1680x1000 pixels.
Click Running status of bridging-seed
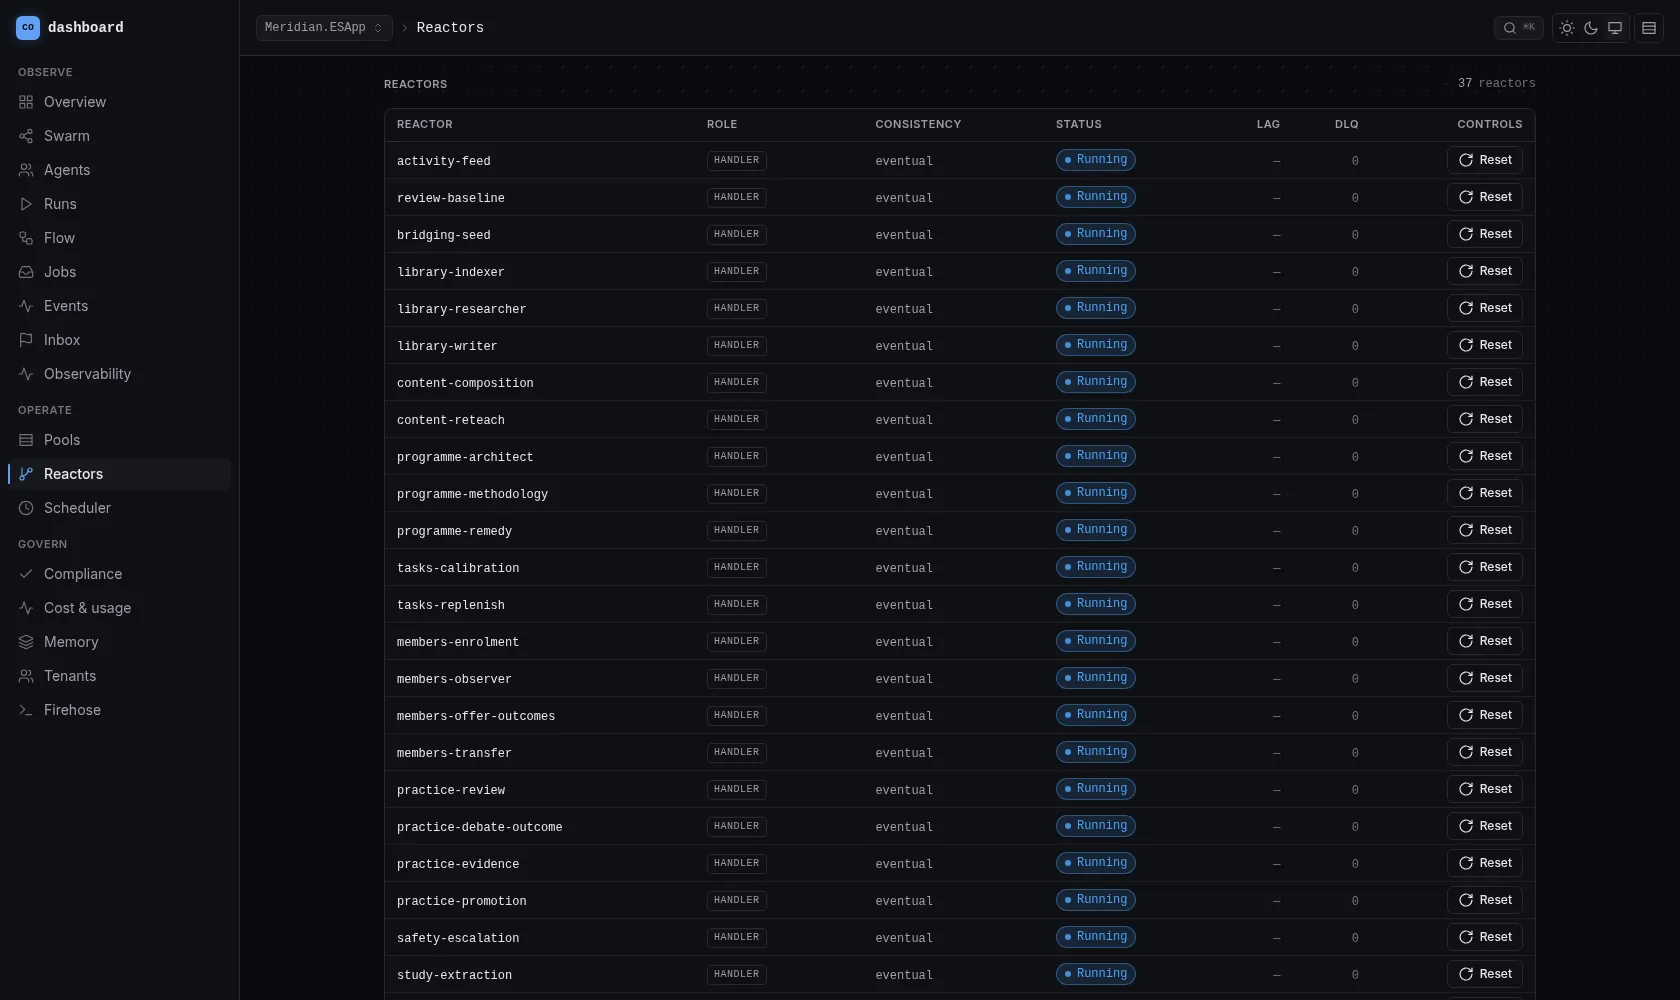click(x=1095, y=234)
